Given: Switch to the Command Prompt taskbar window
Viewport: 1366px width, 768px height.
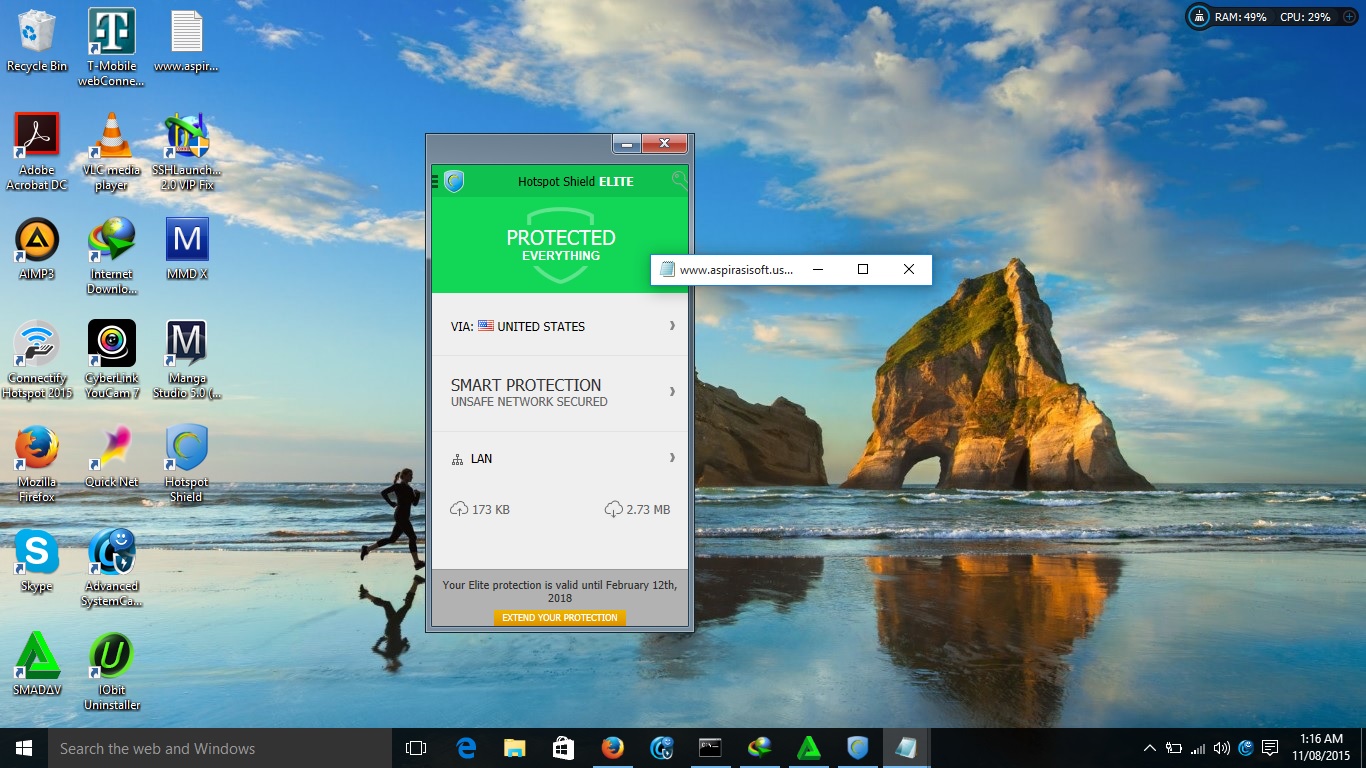Looking at the screenshot, I should coord(710,748).
